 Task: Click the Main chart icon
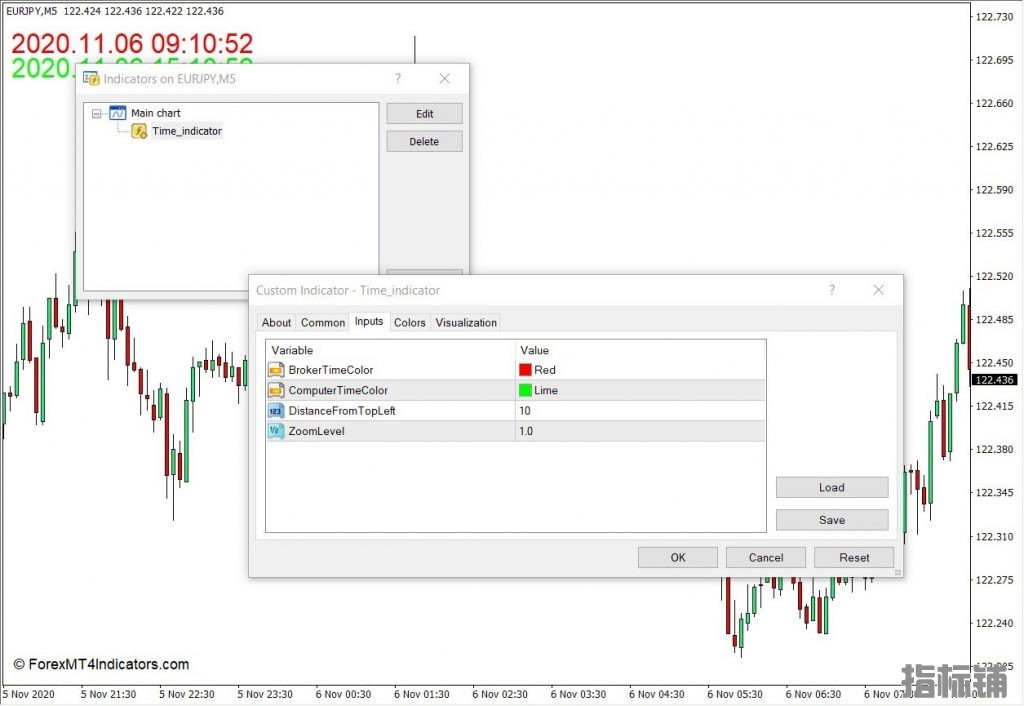pos(118,113)
